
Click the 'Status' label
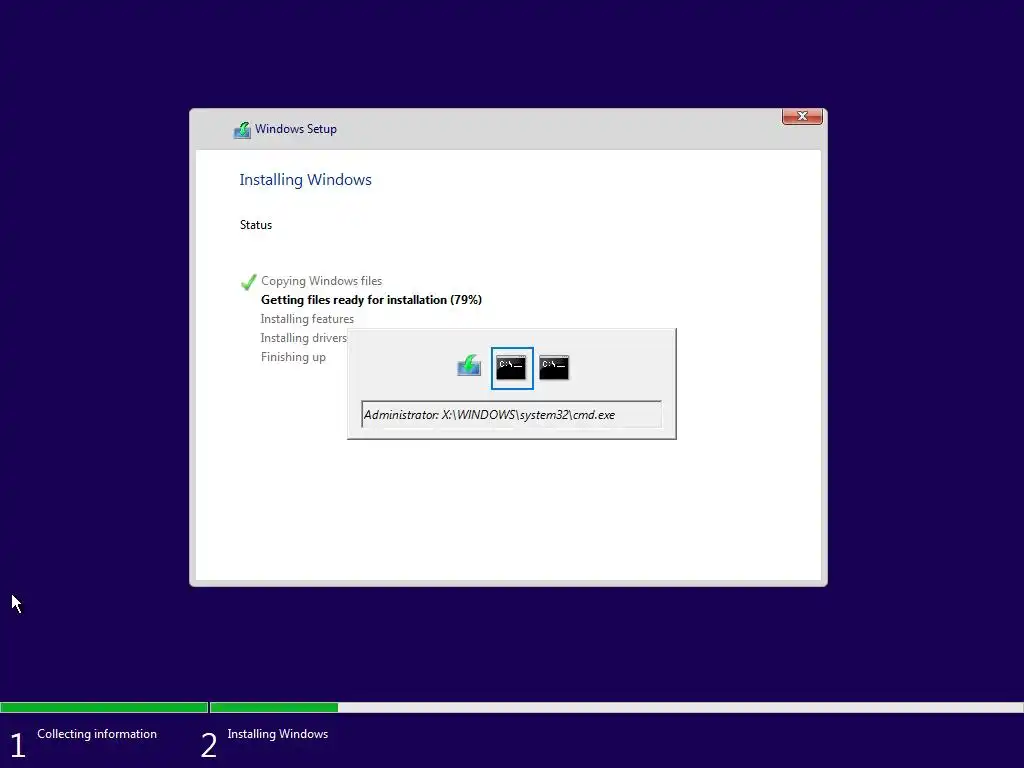[x=255, y=225]
